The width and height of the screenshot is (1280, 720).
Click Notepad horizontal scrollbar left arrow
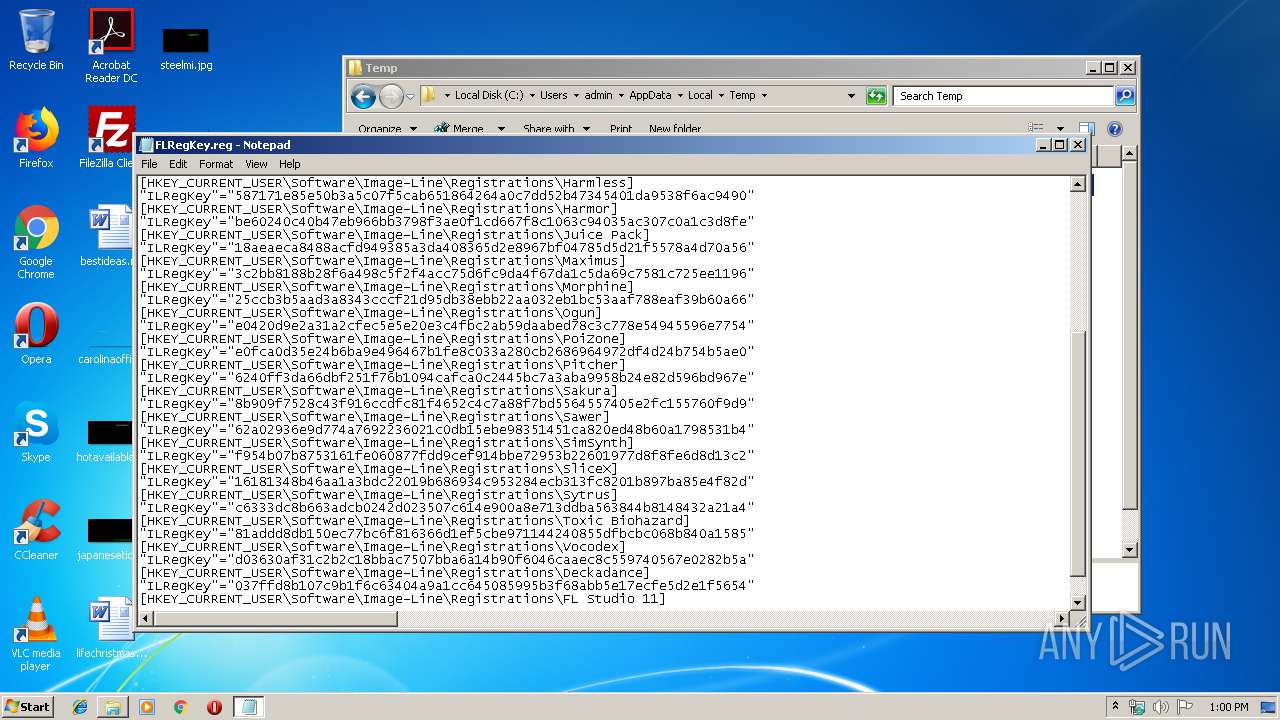(x=146, y=619)
